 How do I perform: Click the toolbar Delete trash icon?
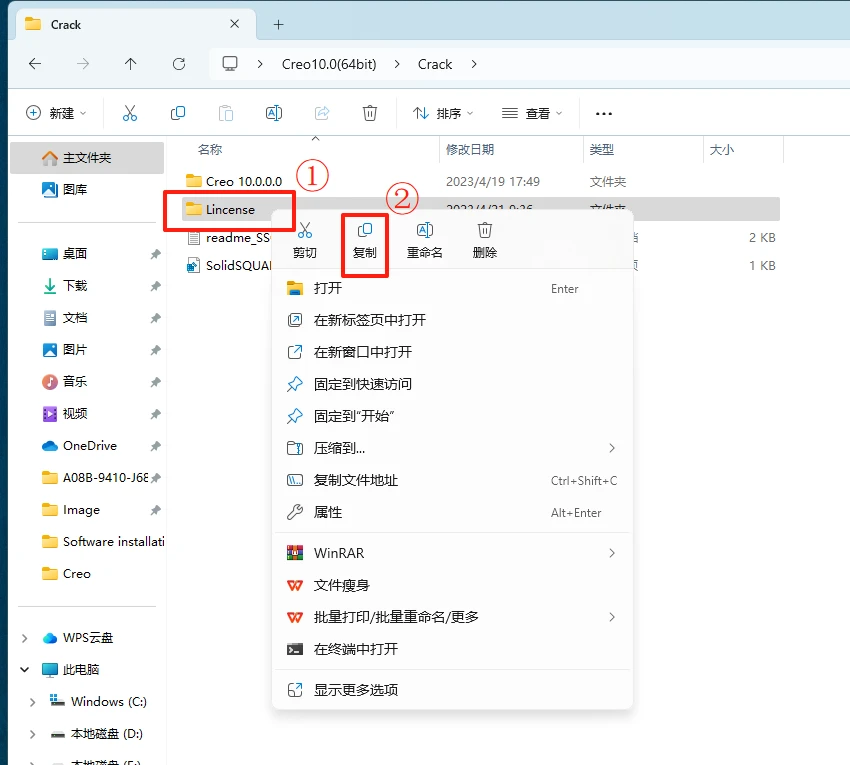tap(370, 113)
